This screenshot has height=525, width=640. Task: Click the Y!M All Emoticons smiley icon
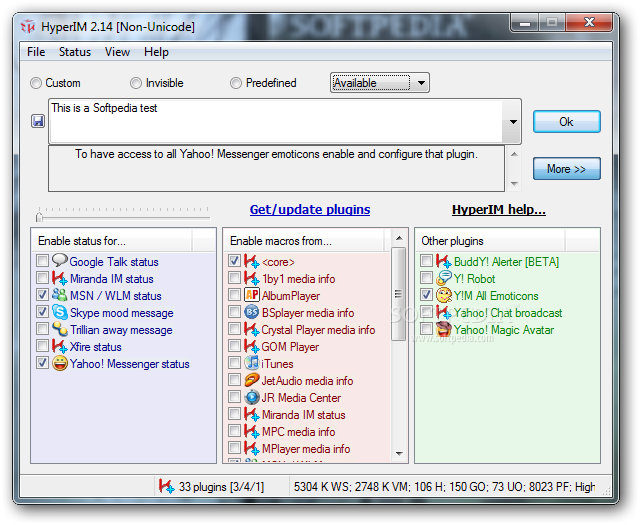coord(443,295)
